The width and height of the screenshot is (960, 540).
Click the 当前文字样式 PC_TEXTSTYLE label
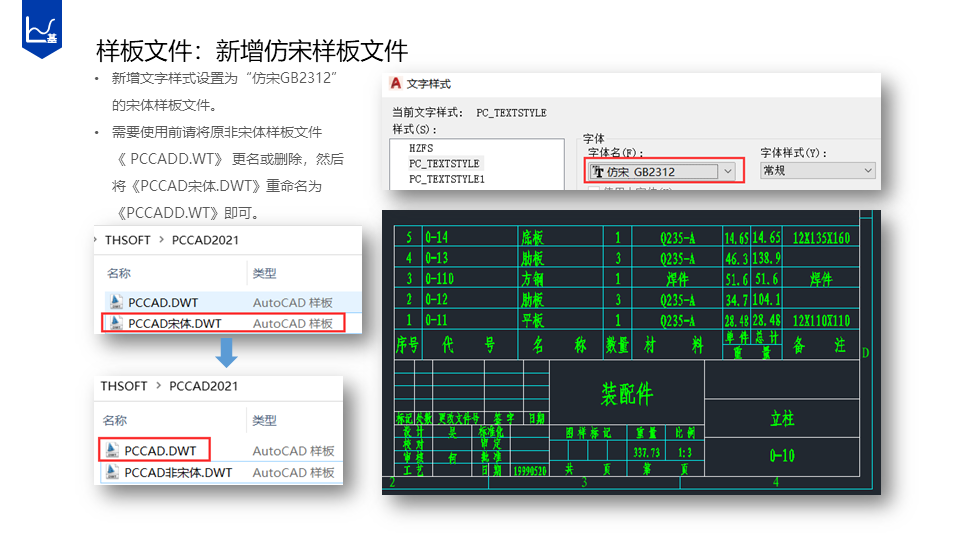coord(469,113)
